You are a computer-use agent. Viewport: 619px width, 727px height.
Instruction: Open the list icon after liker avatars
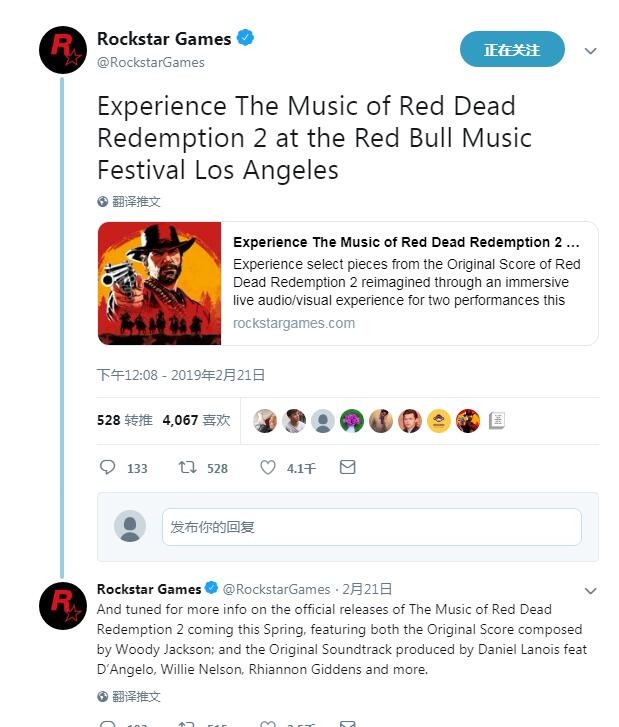coord(497,421)
